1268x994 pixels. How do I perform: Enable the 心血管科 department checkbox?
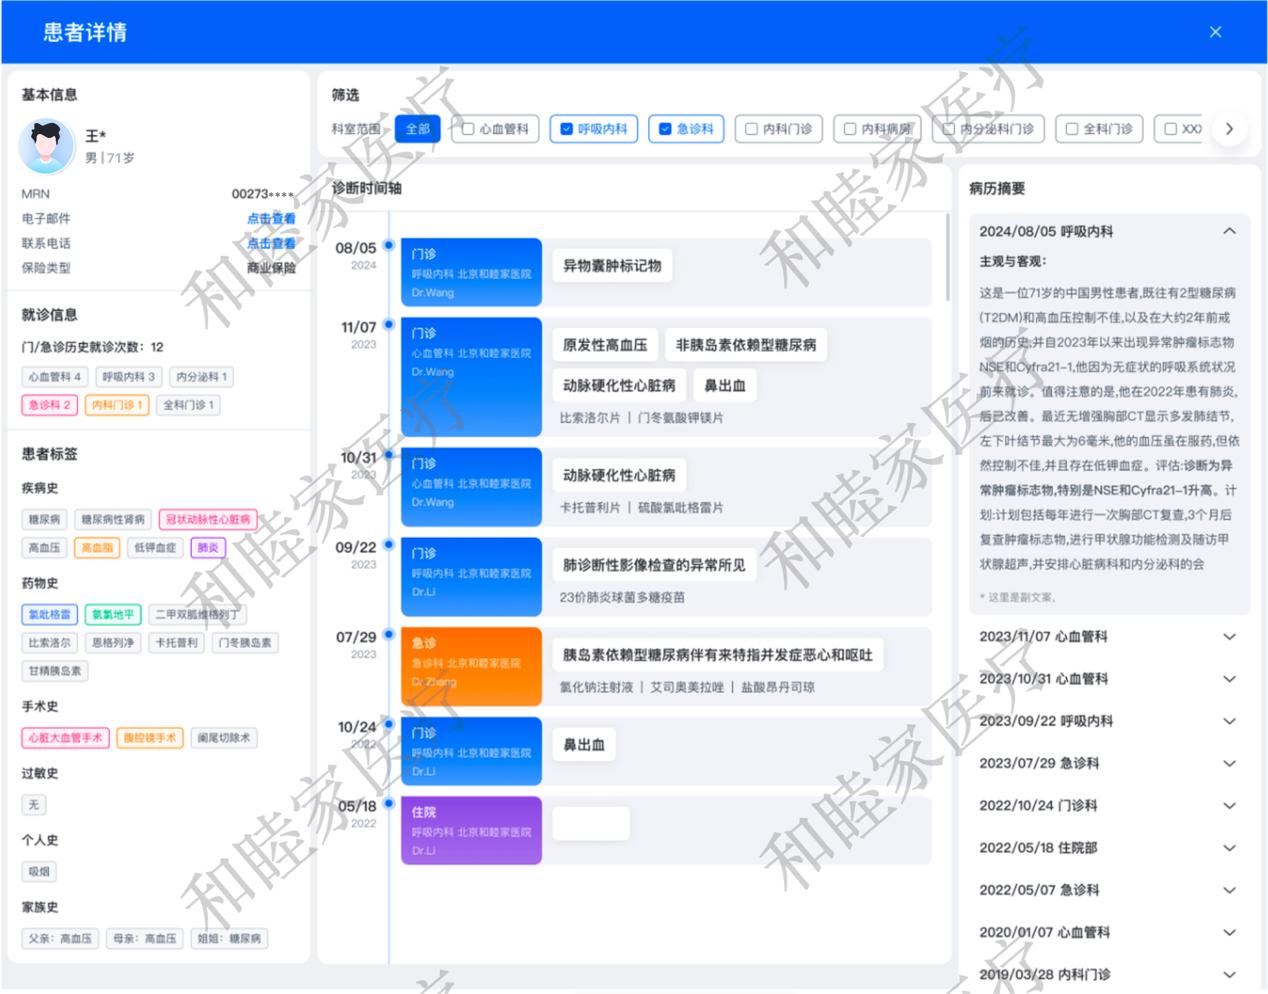[x=468, y=129]
